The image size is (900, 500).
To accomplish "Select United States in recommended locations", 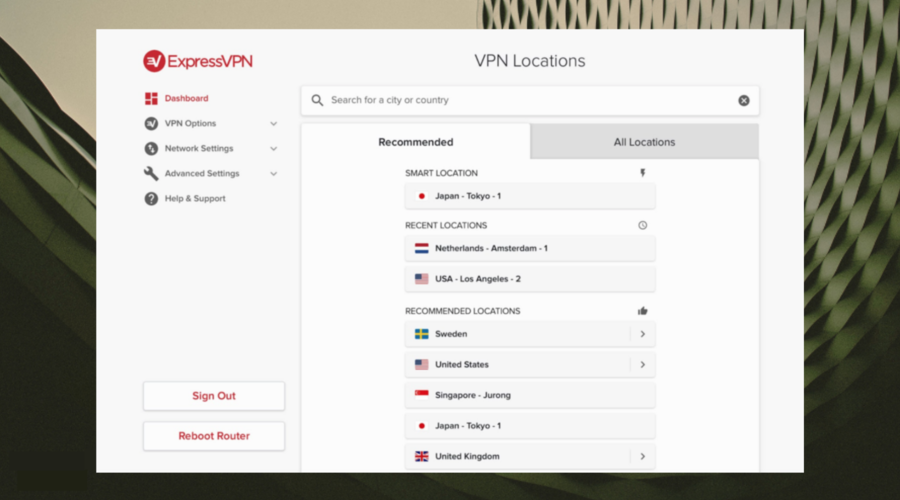I will [x=530, y=365].
